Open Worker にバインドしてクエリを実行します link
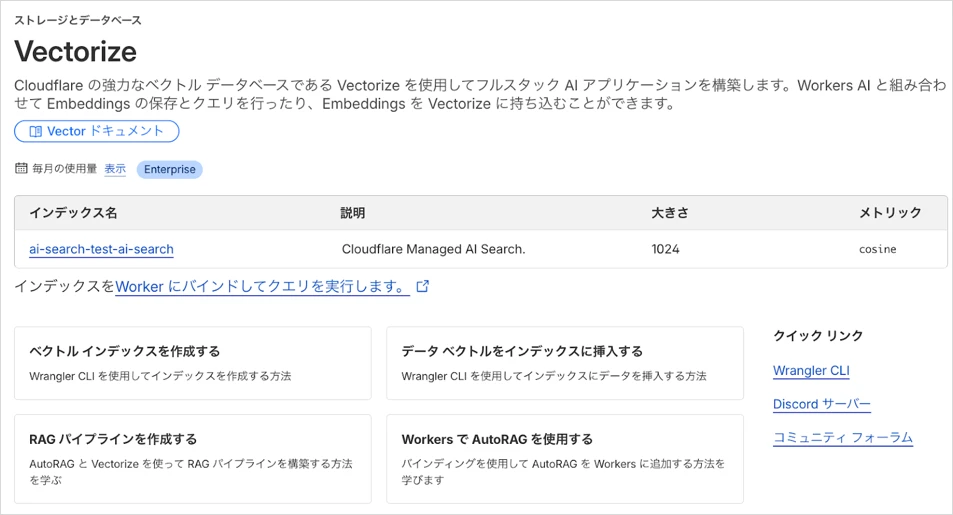953x515 pixels. 262,286
